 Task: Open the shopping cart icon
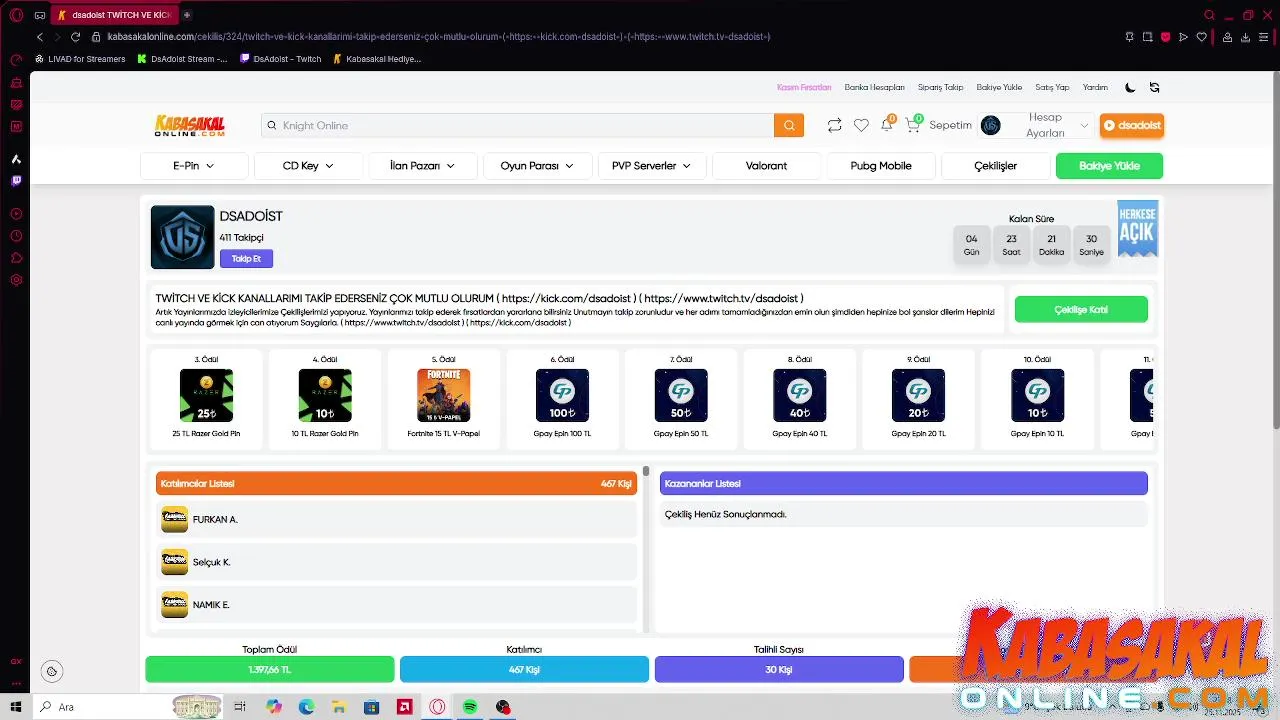(912, 125)
